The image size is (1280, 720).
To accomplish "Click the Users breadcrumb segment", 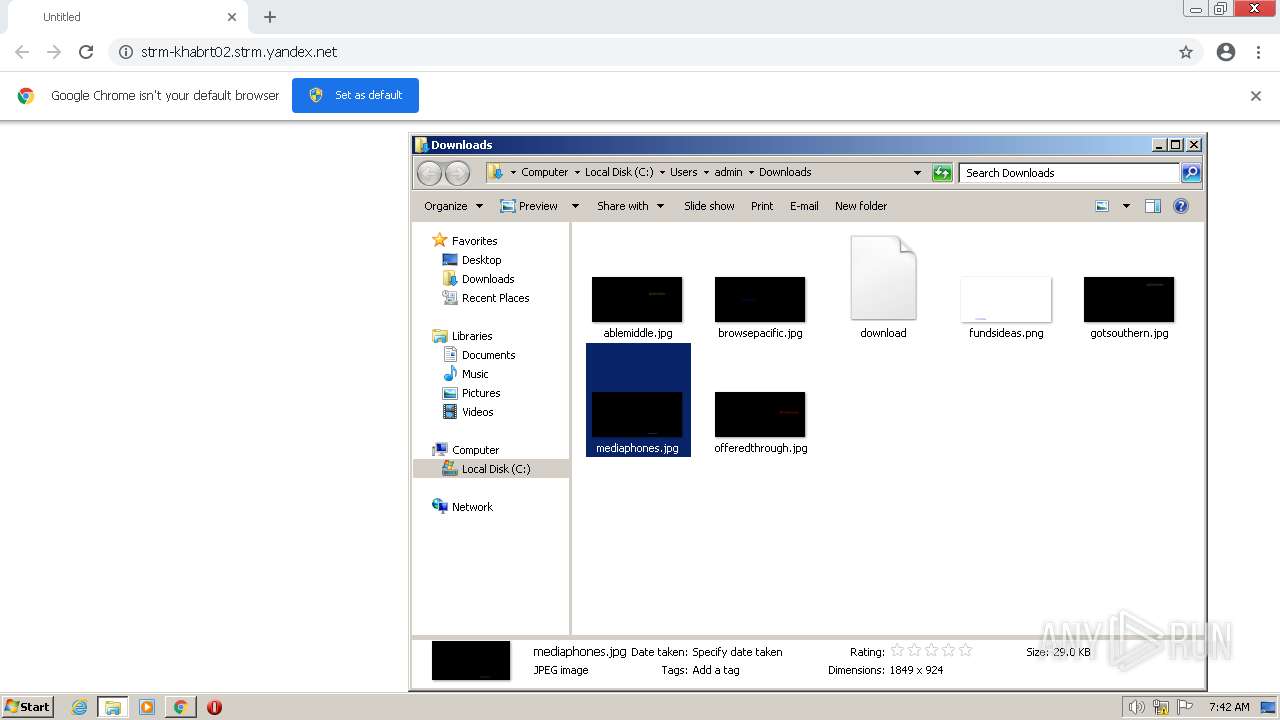I will [x=683, y=172].
